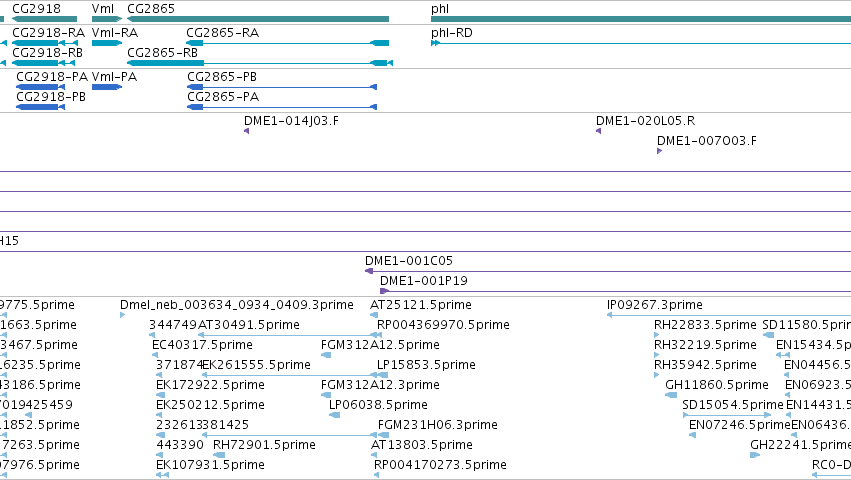This screenshot has height=480, width=851.
Task: Click the FGM312A12.3prime EST label
Action: click(x=380, y=385)
